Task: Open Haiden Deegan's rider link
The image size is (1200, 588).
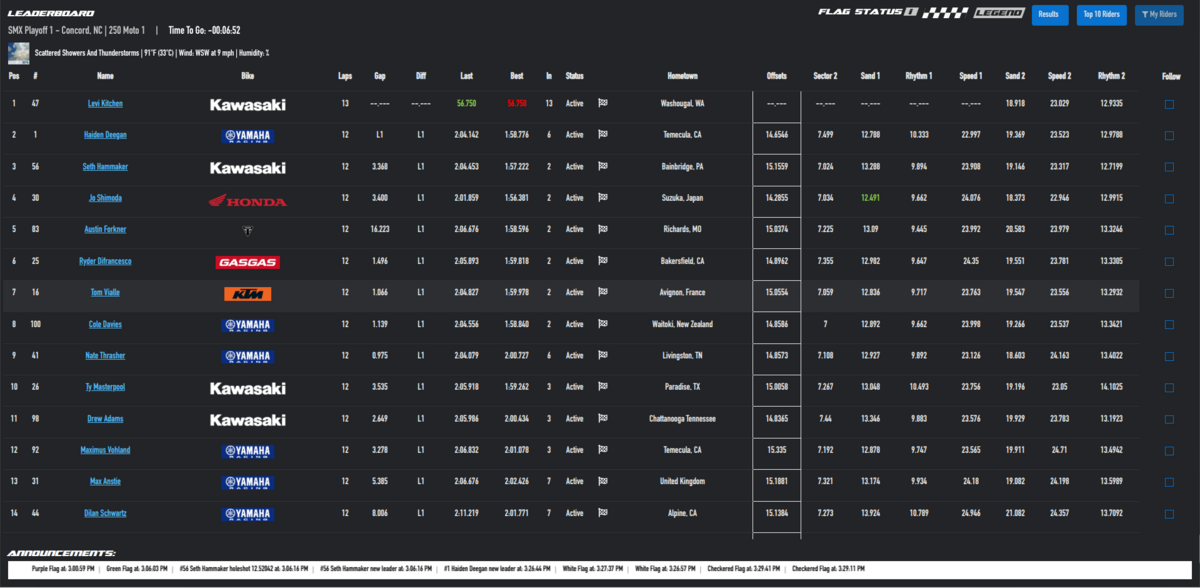Action: pos(105,135)
